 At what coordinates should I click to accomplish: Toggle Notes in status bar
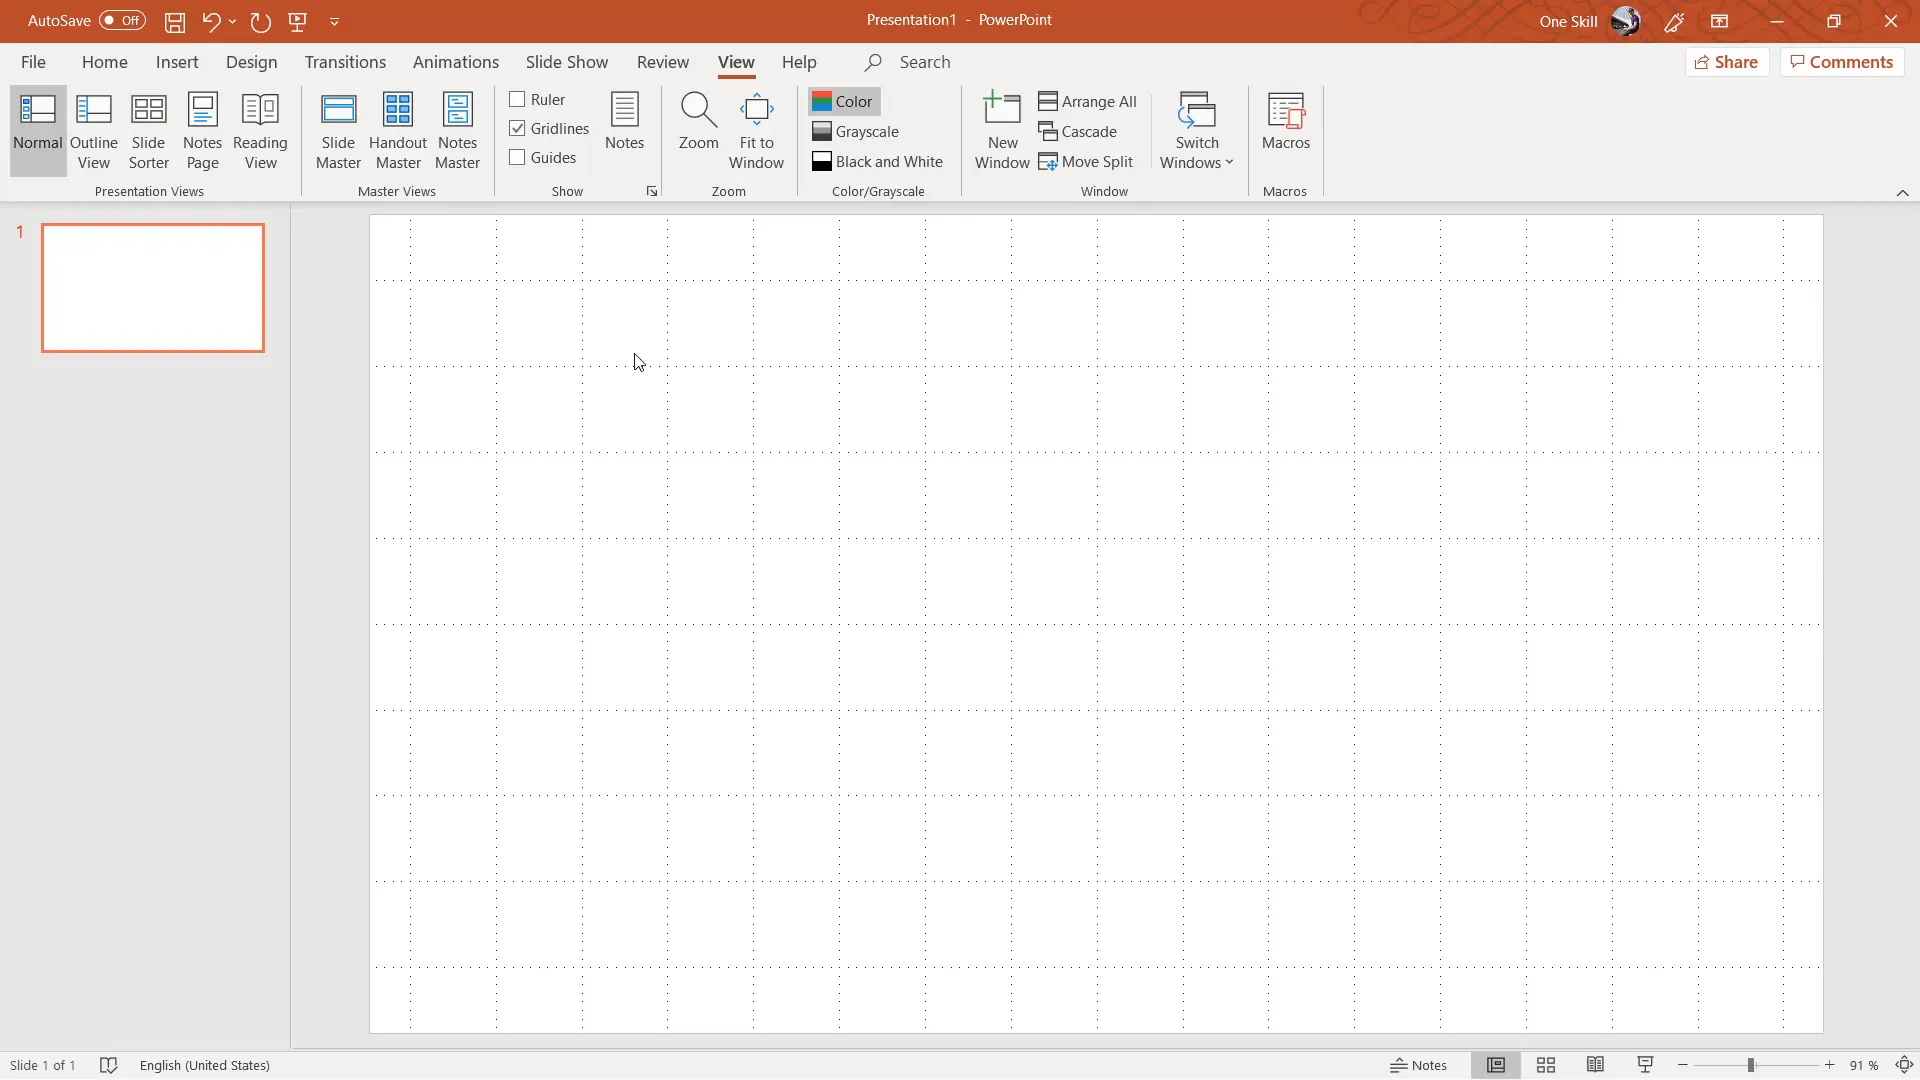click(x=1418, y=1065)
